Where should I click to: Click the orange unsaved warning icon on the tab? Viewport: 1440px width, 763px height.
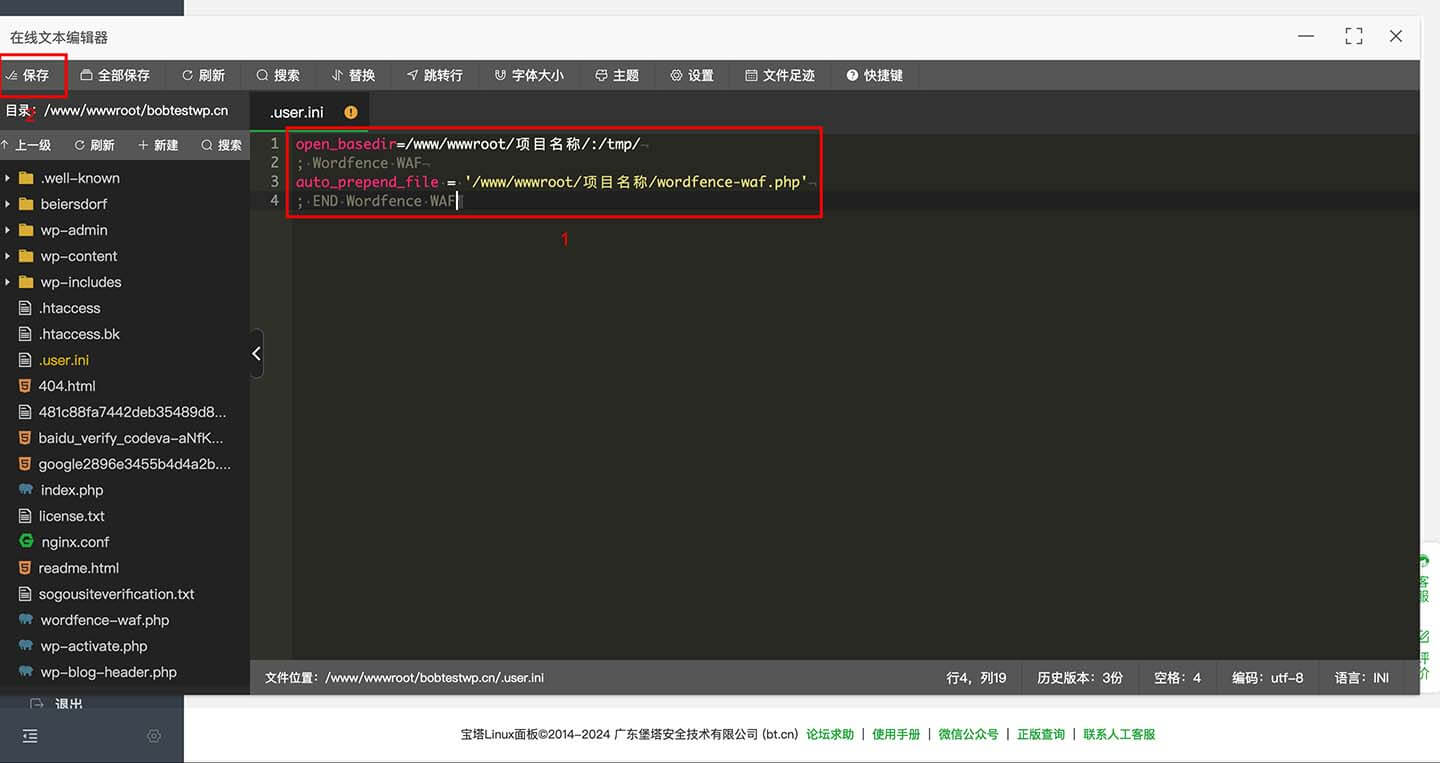[x=351, y=112]
